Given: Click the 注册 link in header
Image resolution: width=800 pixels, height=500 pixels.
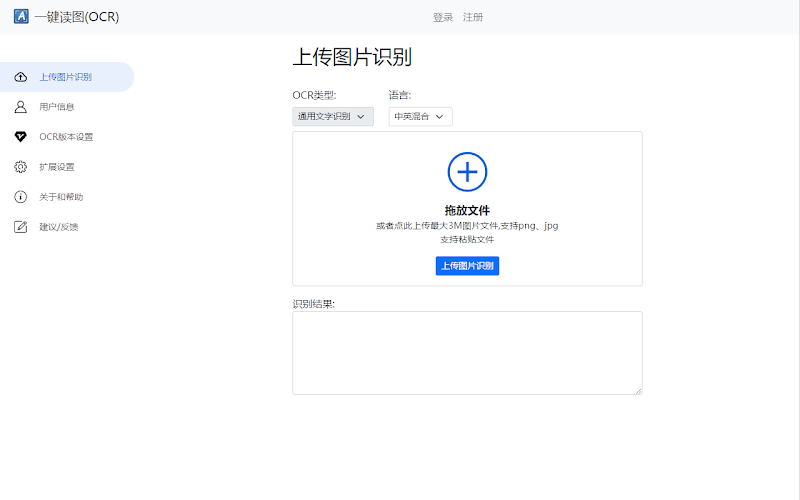Looking at the screenshot, I should click(x=472, y=17).
